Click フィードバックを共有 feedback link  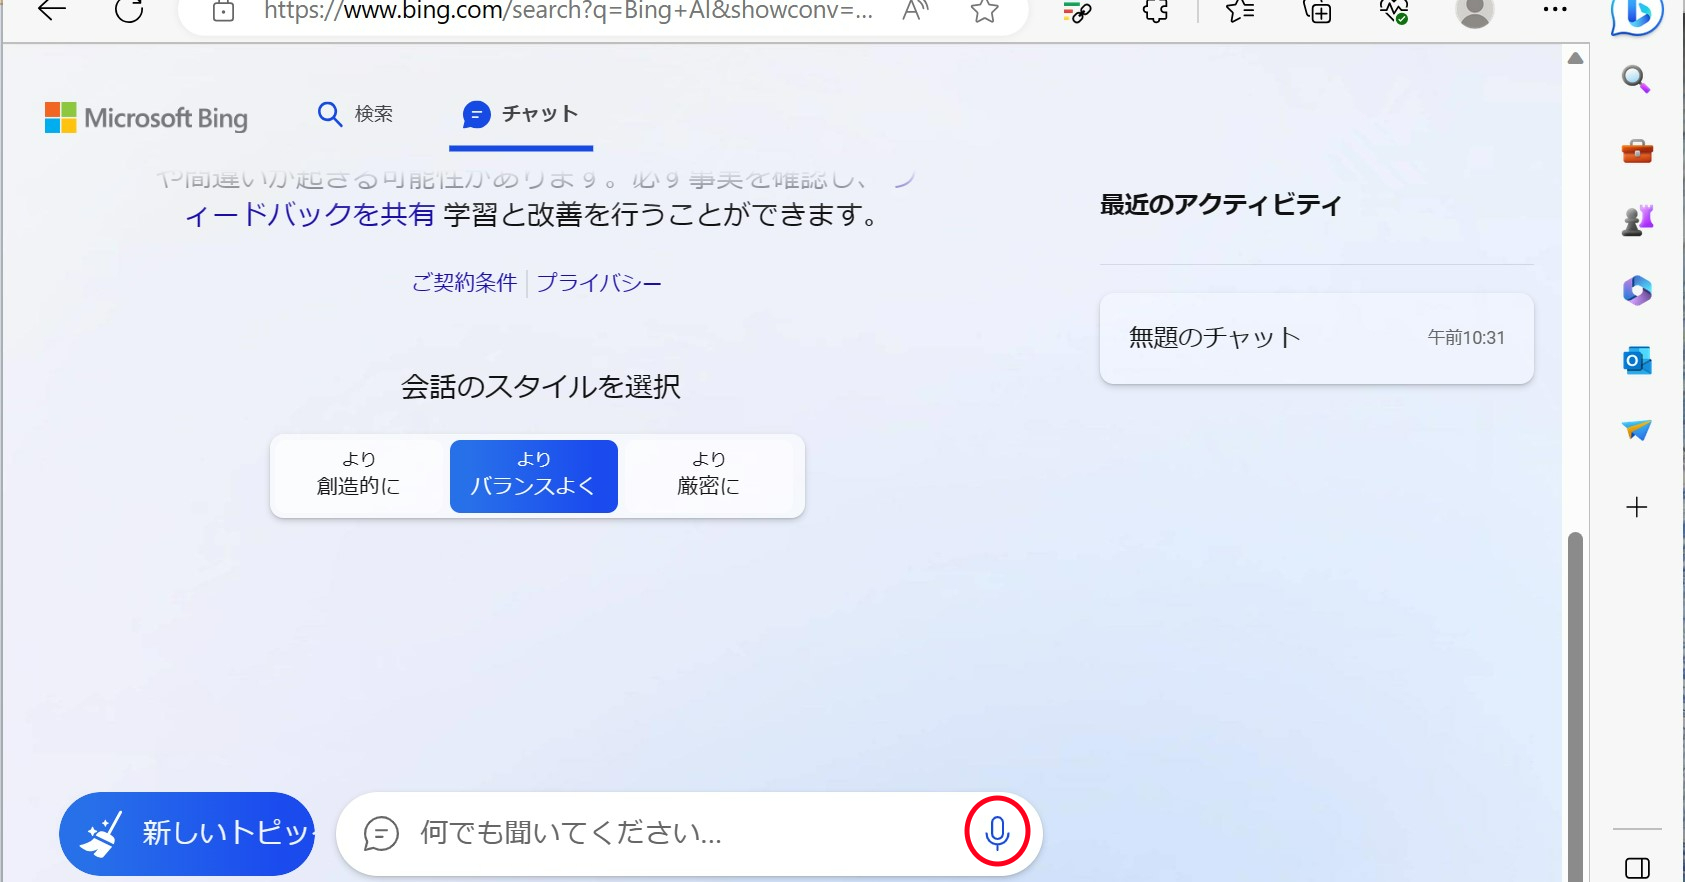point(310,214)
